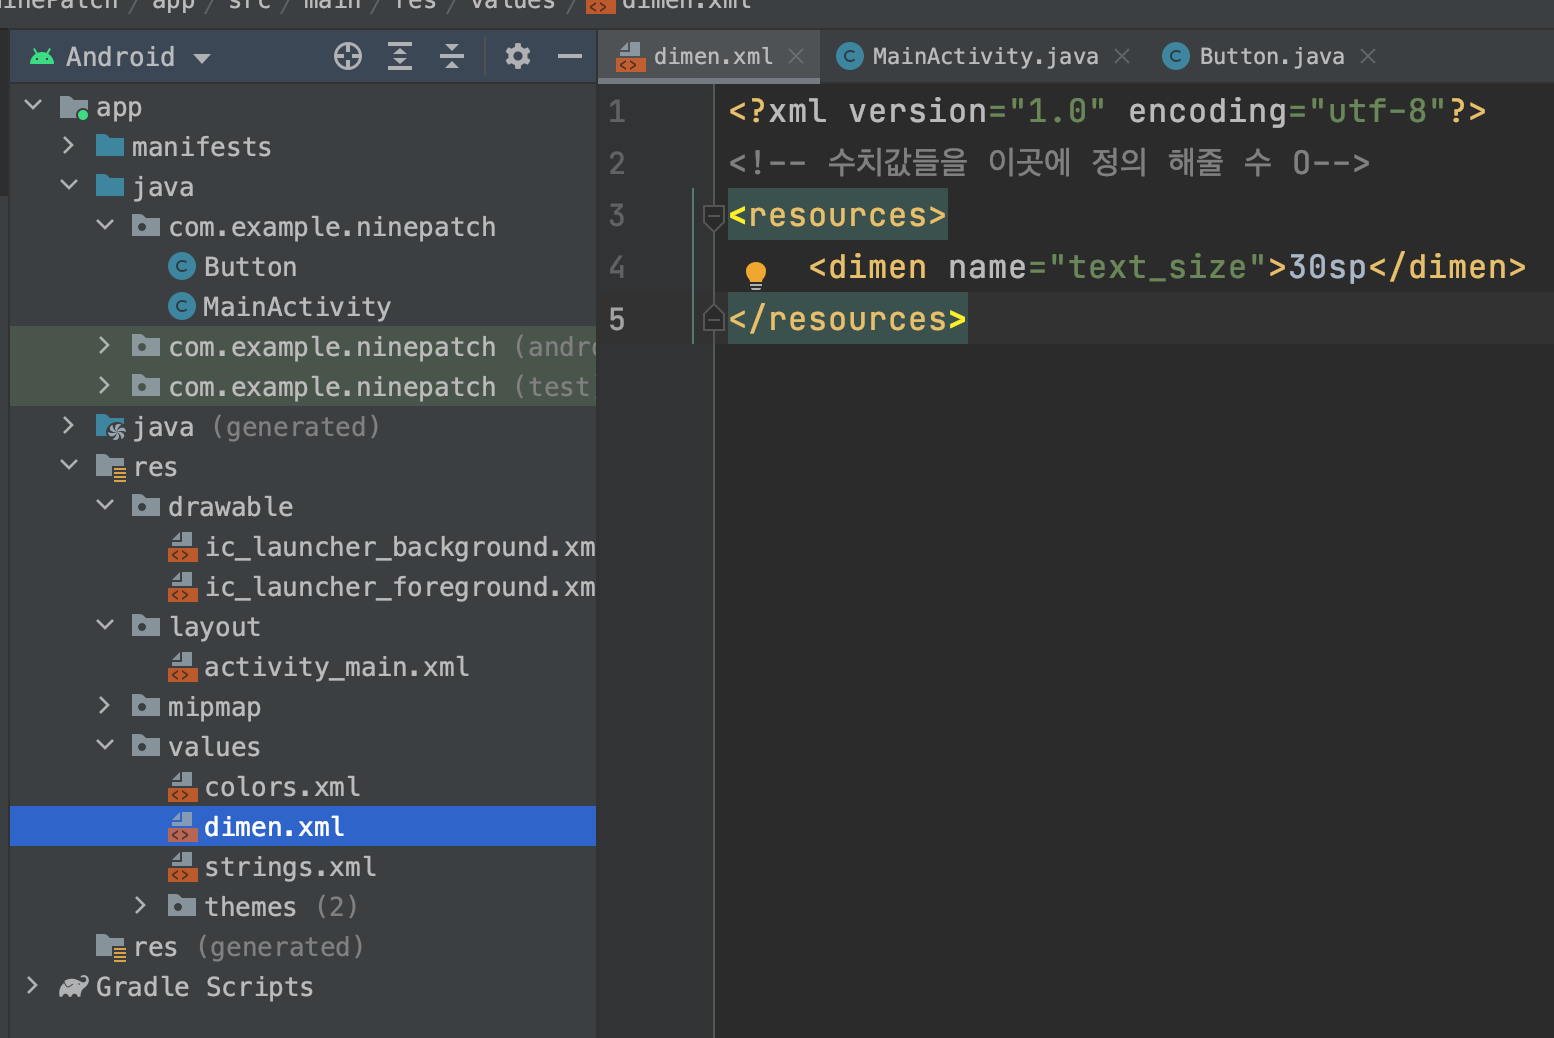Click line number 1 in gutter
This screenshot has height=1038, width=1554.
coord(617,111)
